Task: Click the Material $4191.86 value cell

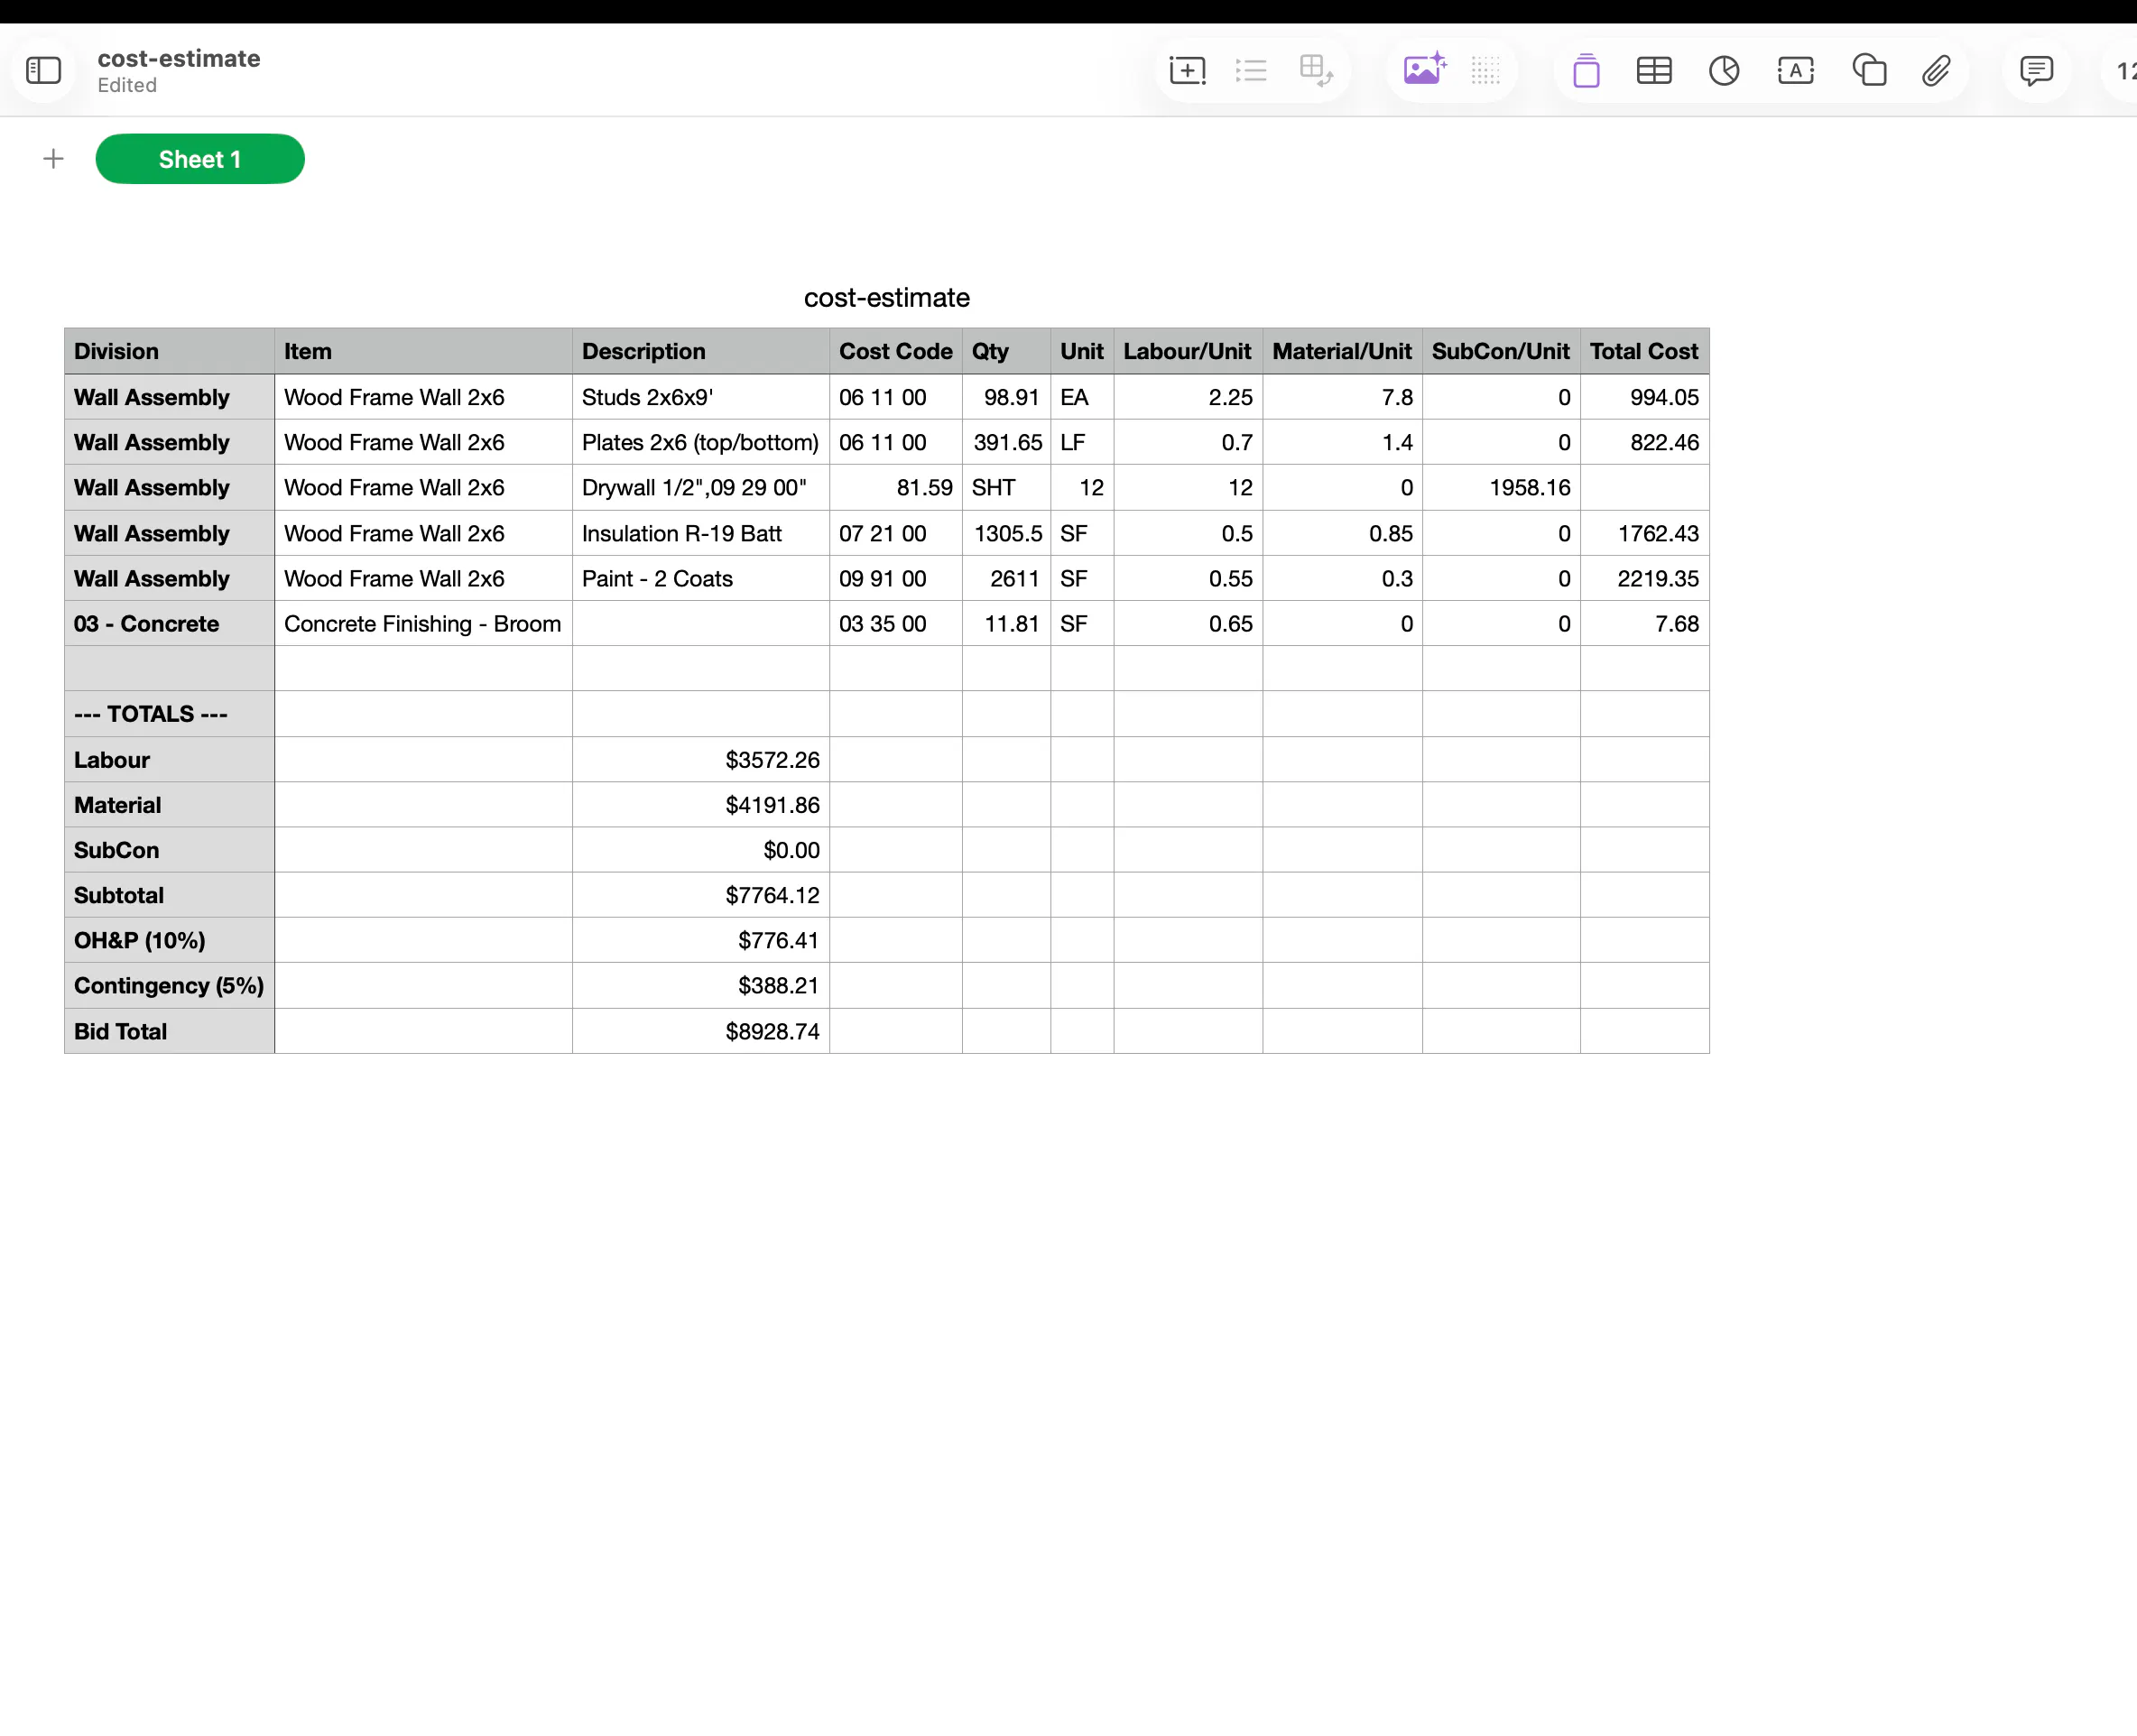Action: [x=701, y=804]
